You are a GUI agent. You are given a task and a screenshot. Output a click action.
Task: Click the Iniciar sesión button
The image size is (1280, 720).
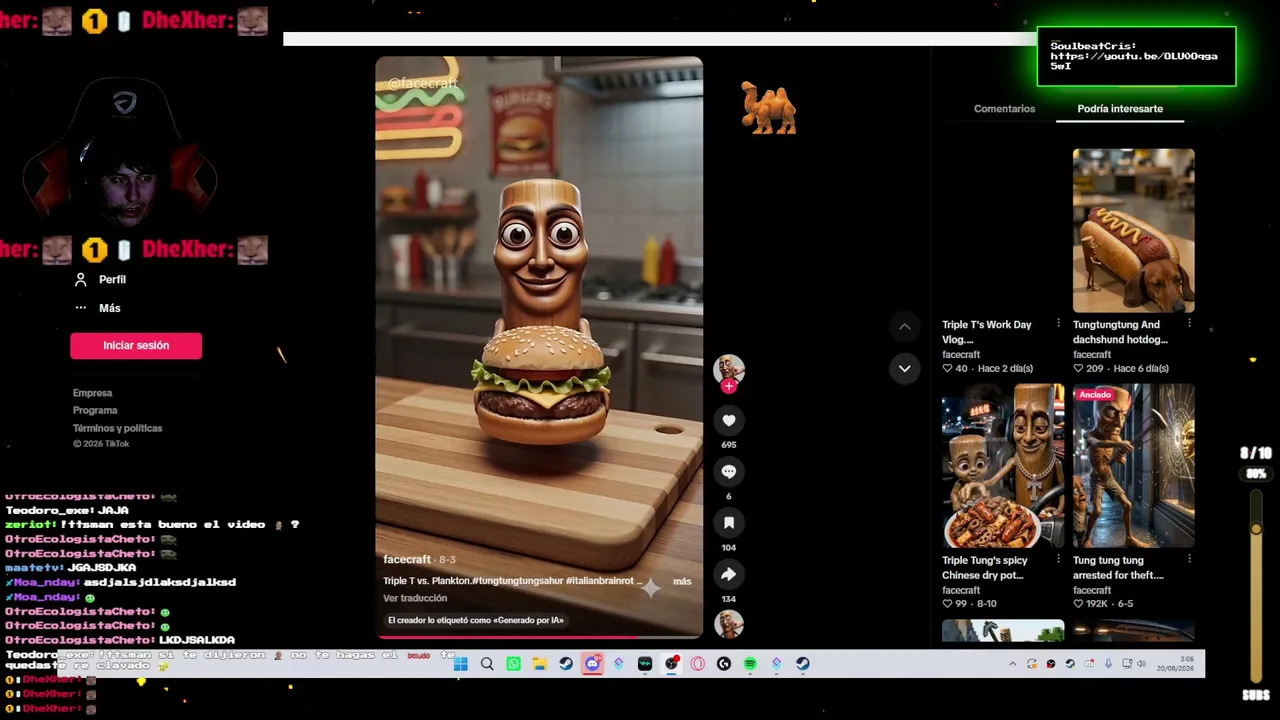point(136,346)
